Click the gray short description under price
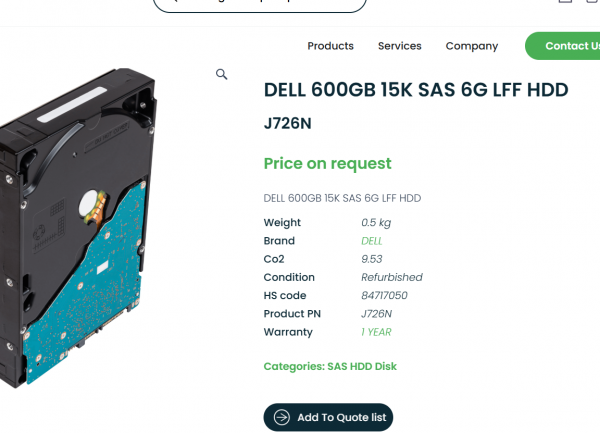Screen dimensions: 600x433 click(342, 198)
